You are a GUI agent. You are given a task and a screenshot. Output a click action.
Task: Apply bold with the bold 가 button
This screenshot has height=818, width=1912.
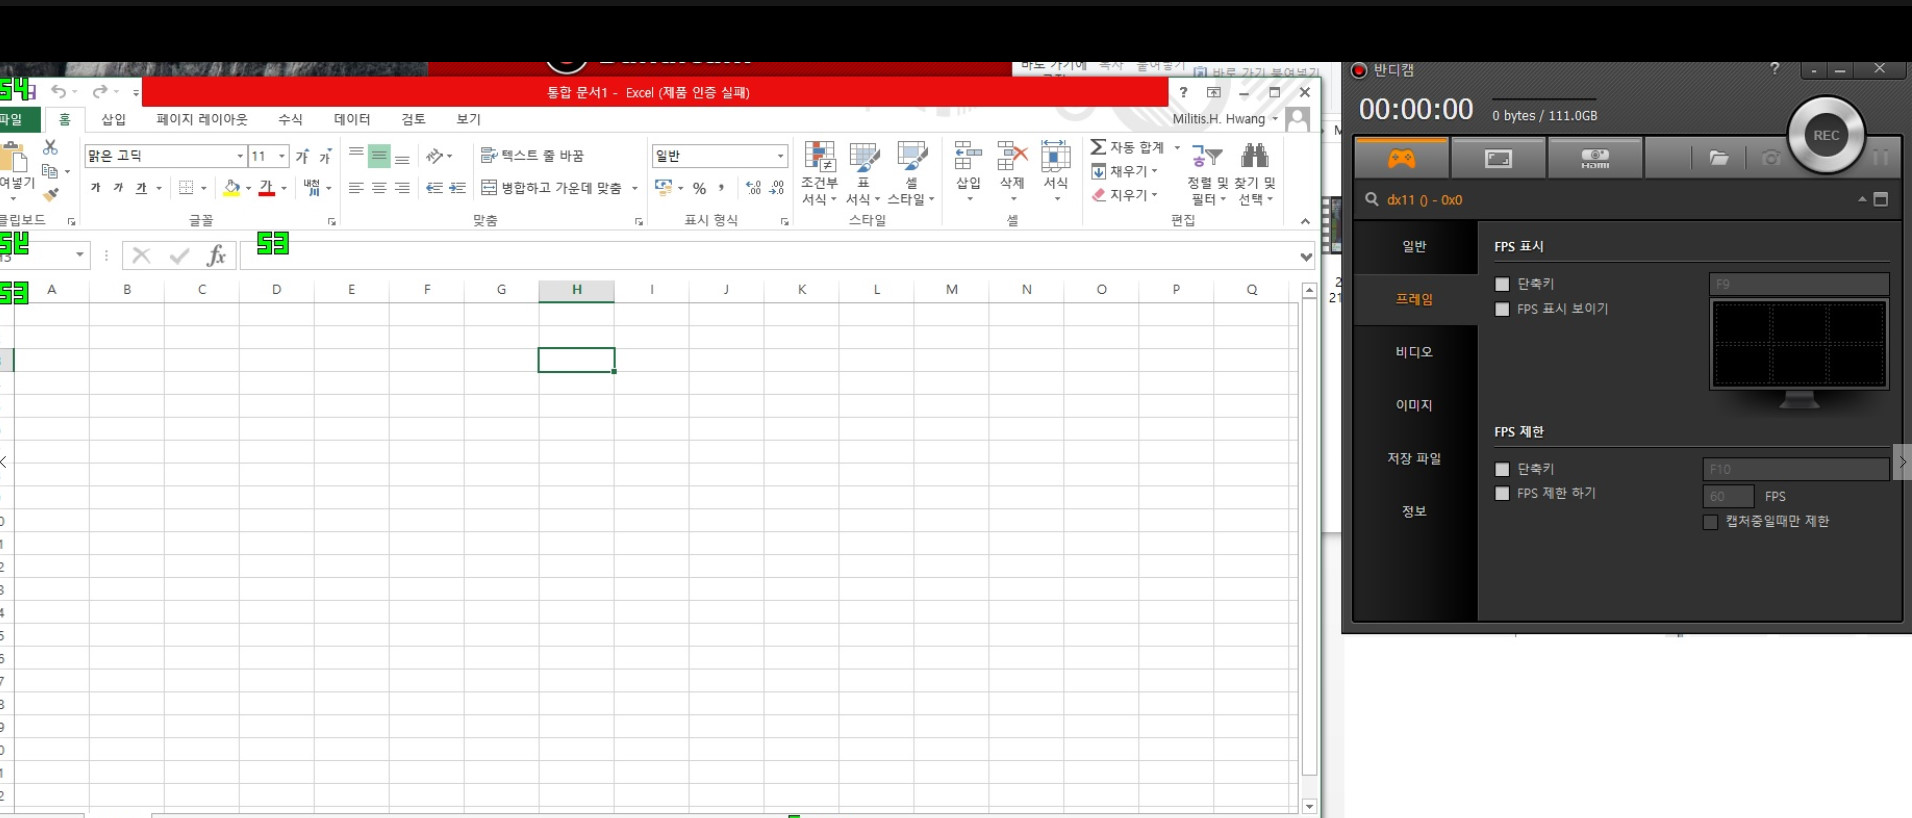point(96,188)
